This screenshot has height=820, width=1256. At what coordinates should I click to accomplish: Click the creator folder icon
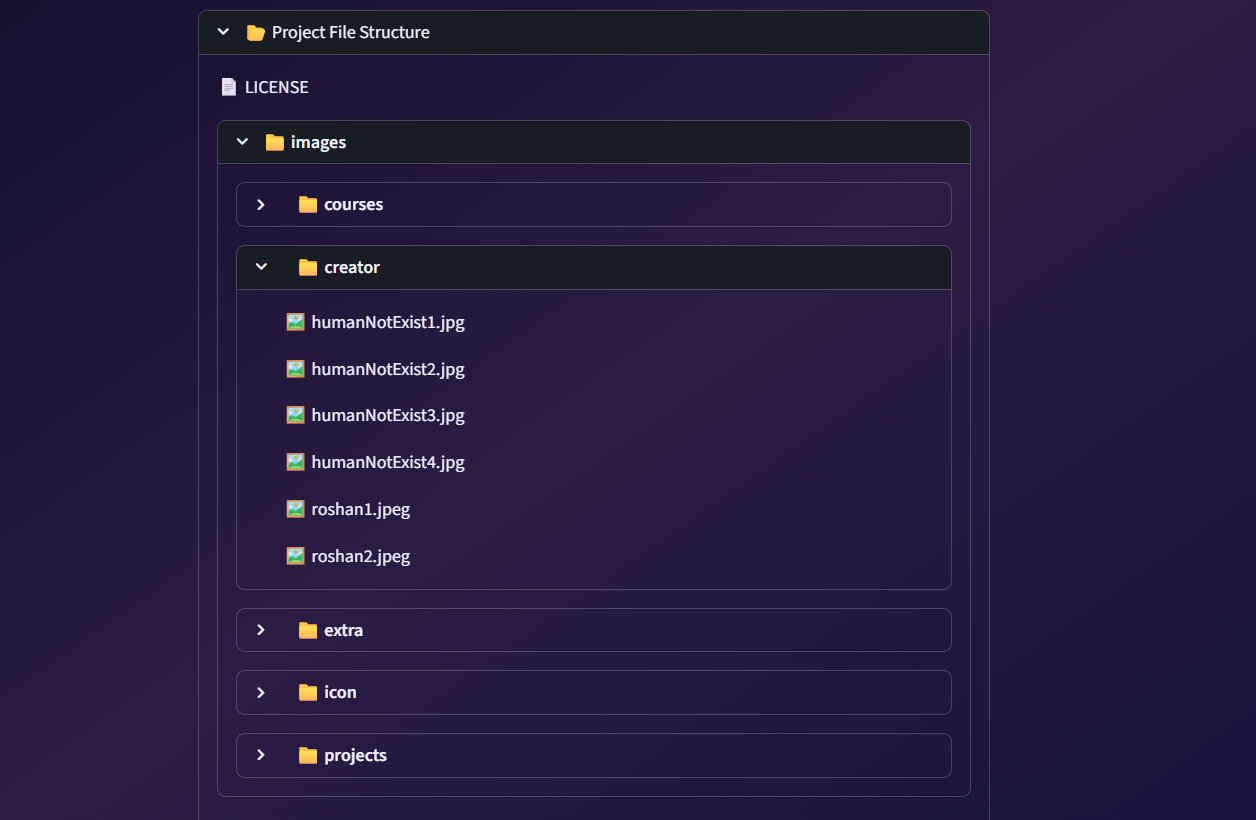point(308,267)
